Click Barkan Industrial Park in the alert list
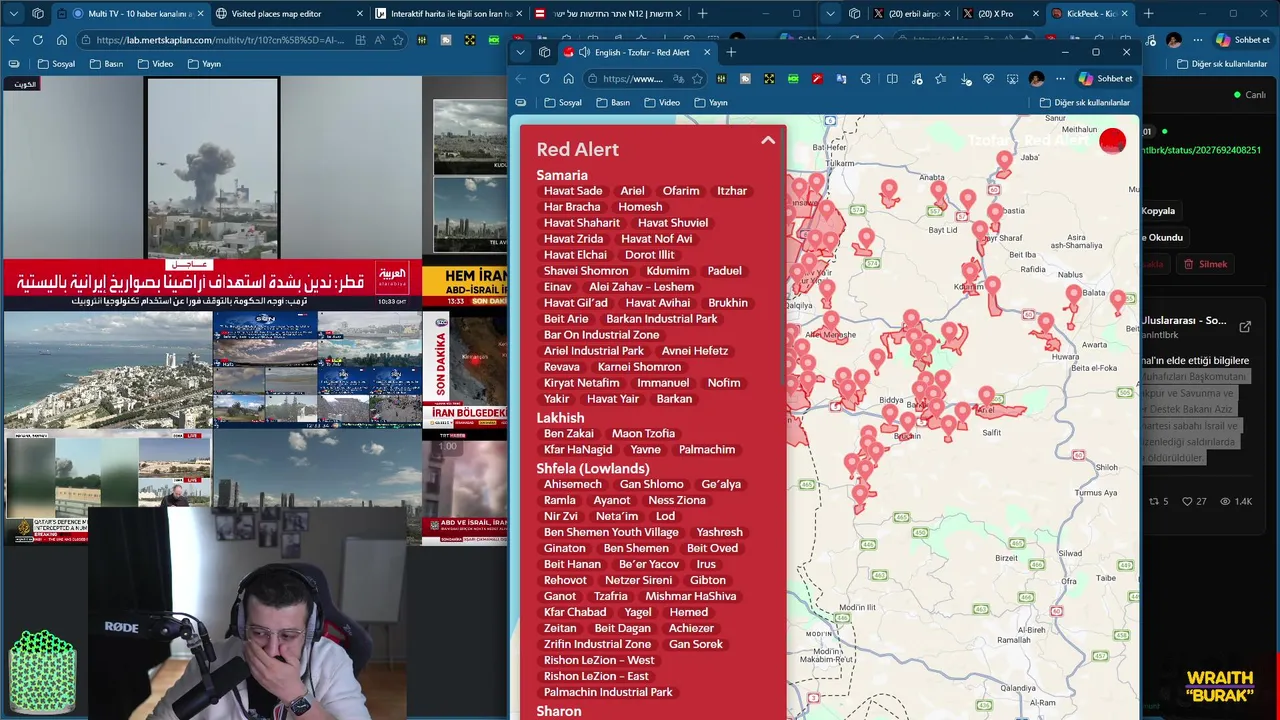The height and width of the screenshot is (720, 1280). [x=662, y=319]
